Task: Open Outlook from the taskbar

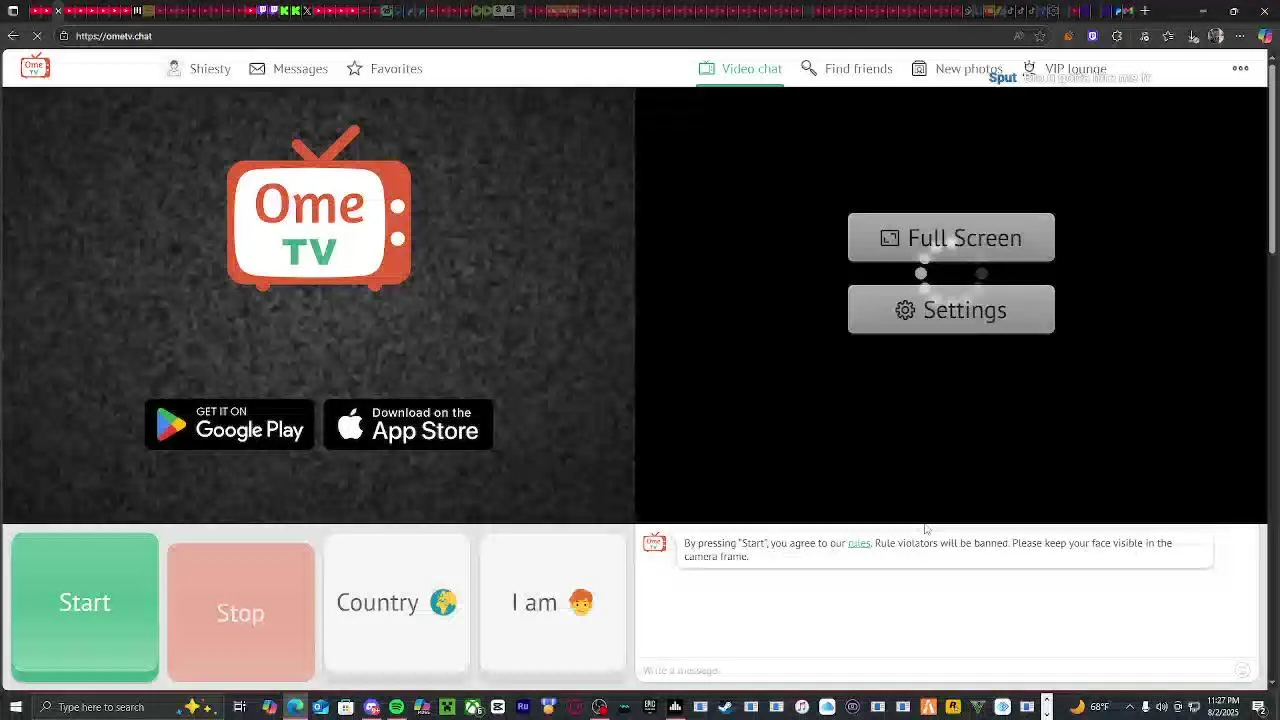Action: tap(320, 707)
